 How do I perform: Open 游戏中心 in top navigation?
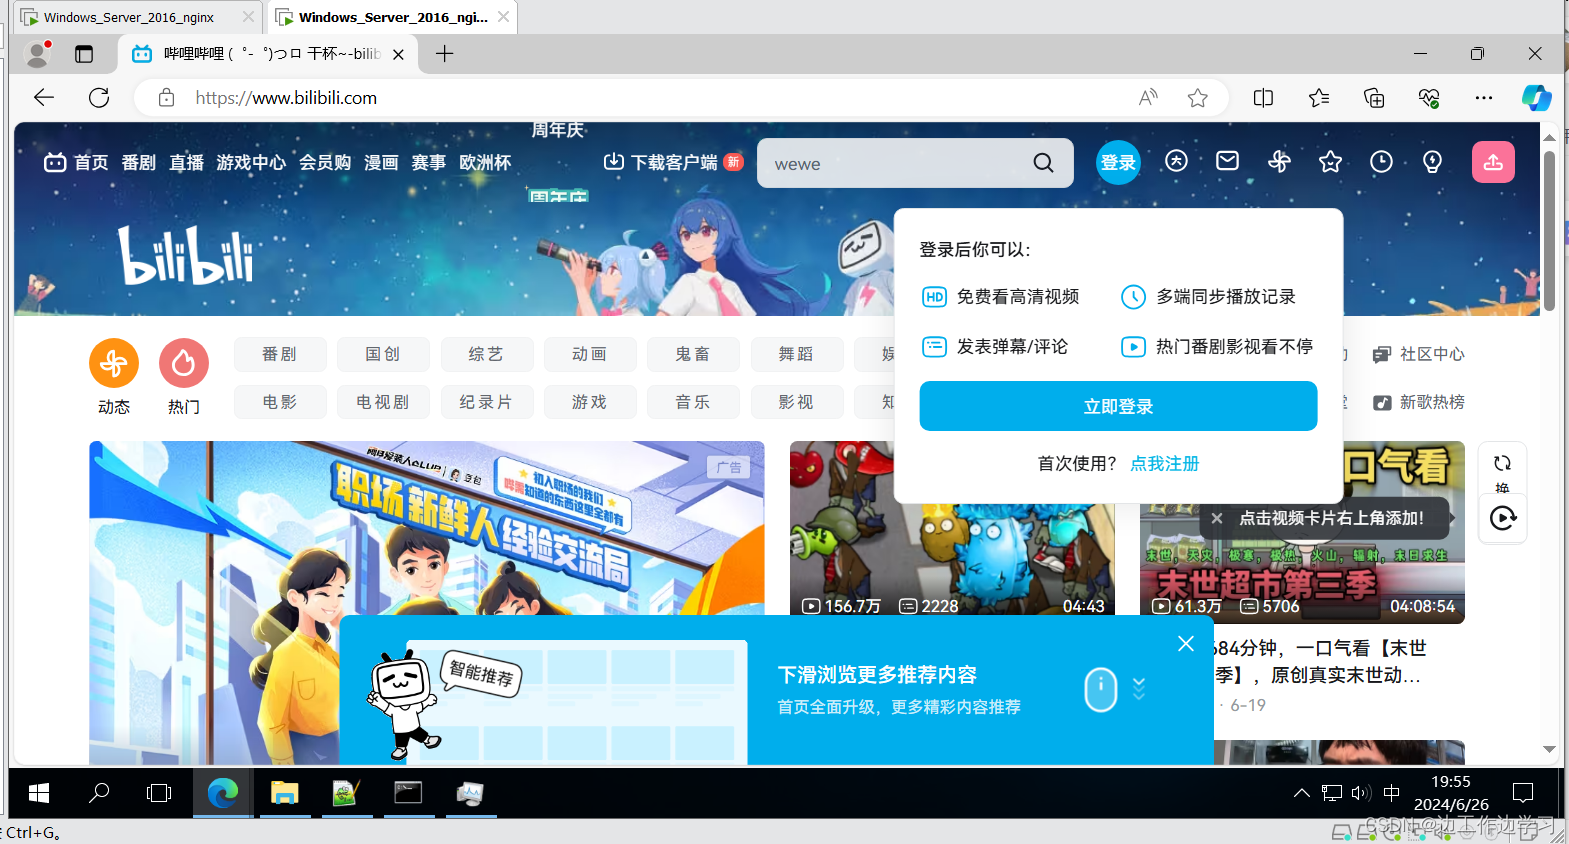(x=251, y=162)
